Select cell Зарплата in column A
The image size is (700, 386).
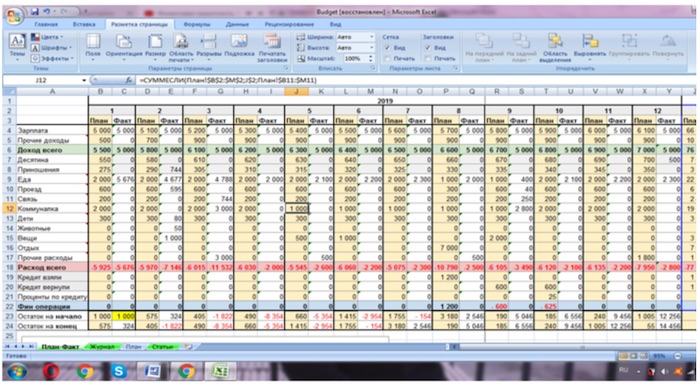[x=52, y=130]
